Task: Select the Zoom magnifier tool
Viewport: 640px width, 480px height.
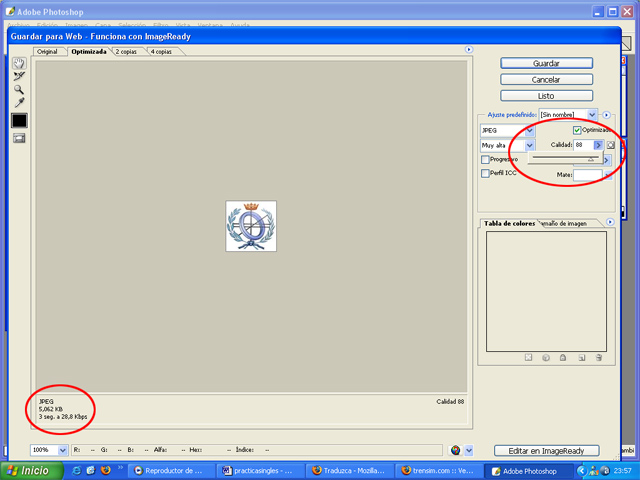Action: 18,89
